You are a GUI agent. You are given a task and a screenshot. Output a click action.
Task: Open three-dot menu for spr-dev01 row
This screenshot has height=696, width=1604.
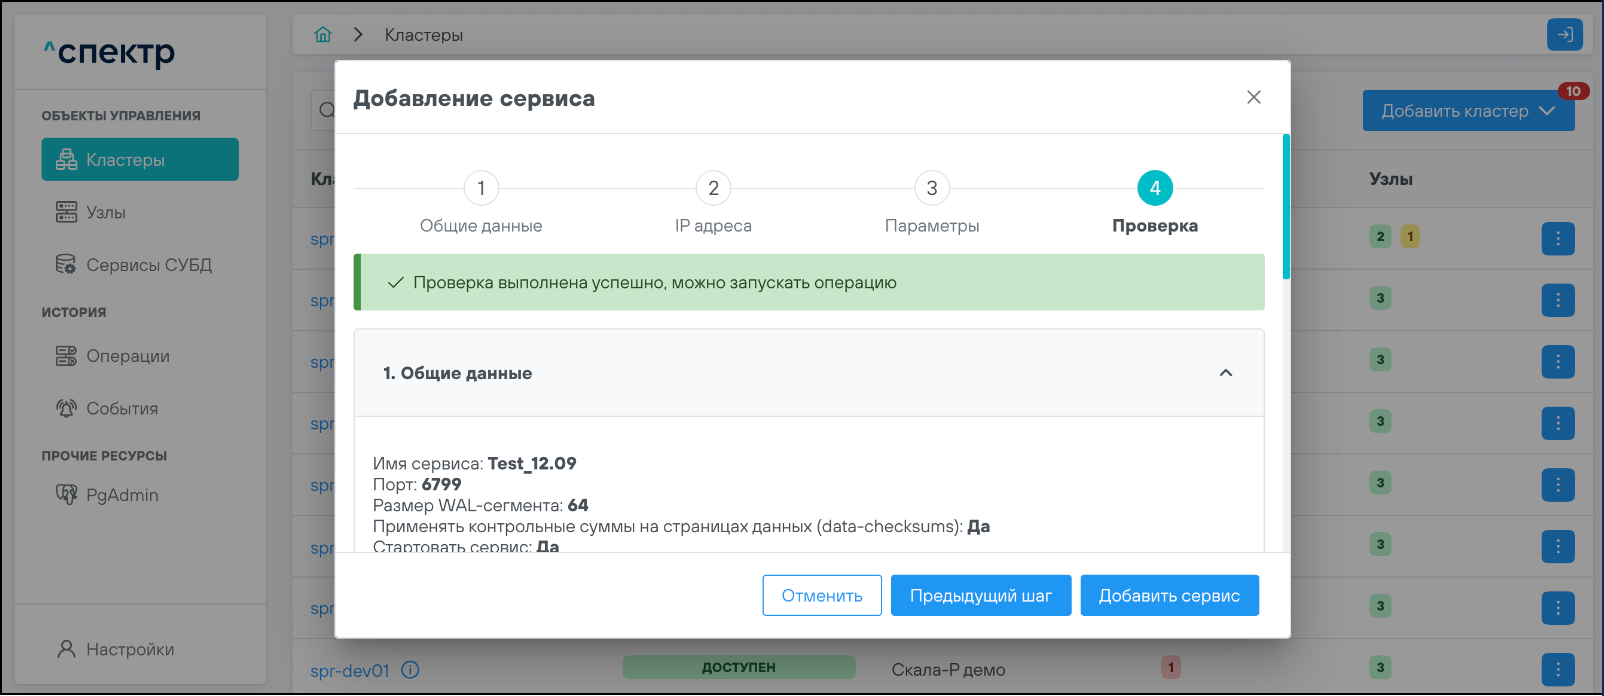[1557, 669]
